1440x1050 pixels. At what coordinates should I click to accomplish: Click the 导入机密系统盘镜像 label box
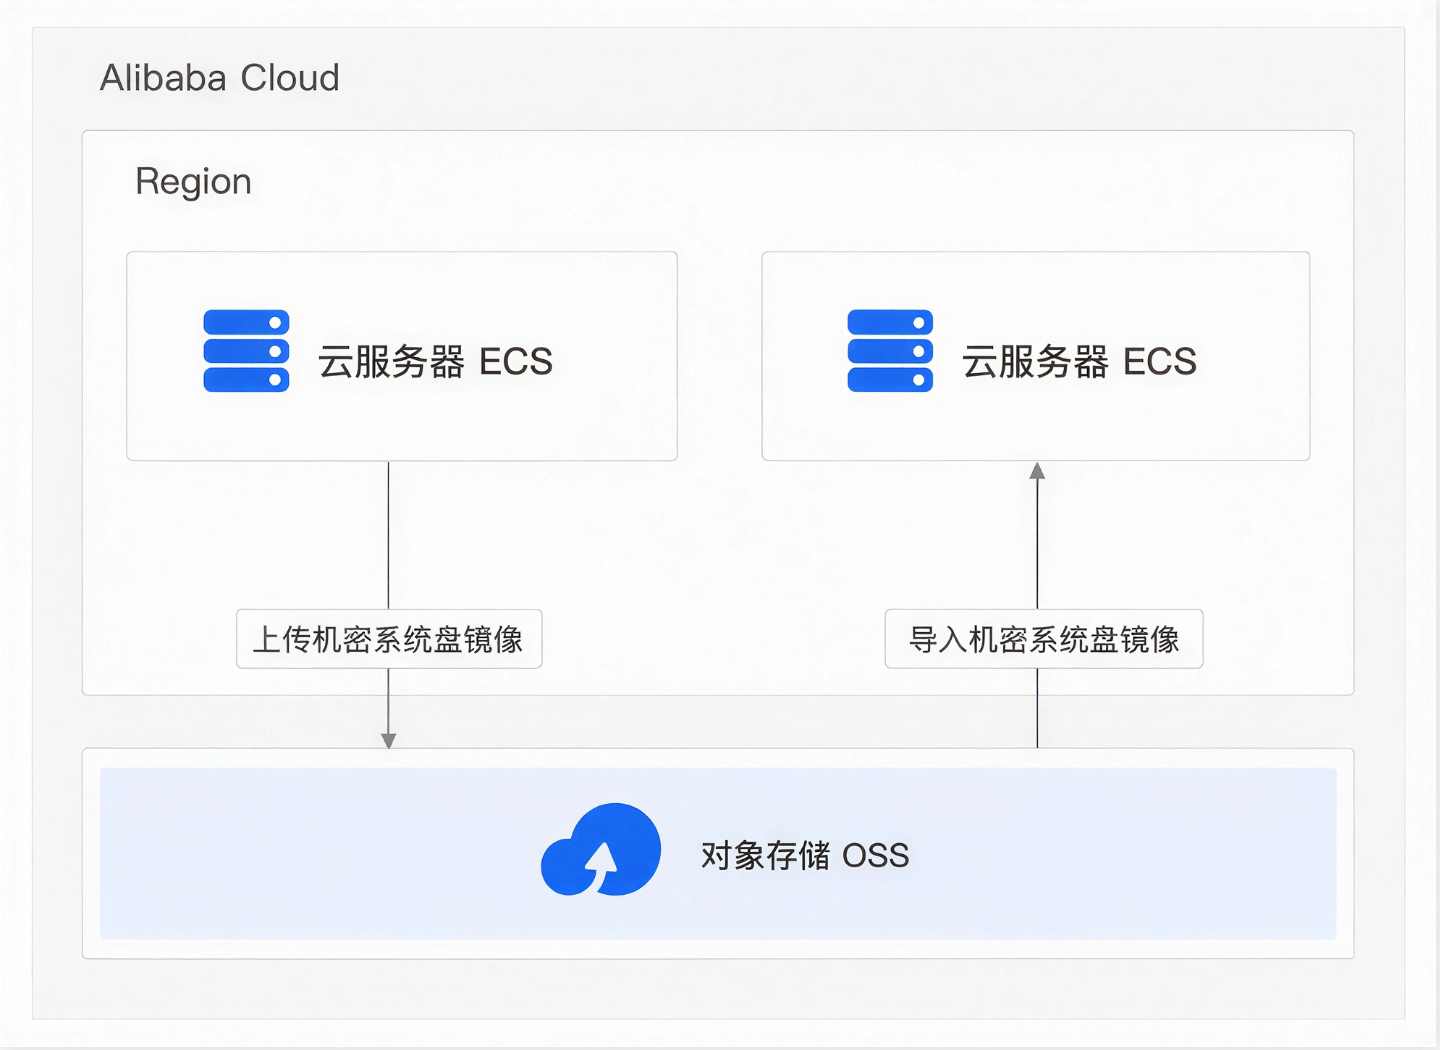[x=1044, y=639]
